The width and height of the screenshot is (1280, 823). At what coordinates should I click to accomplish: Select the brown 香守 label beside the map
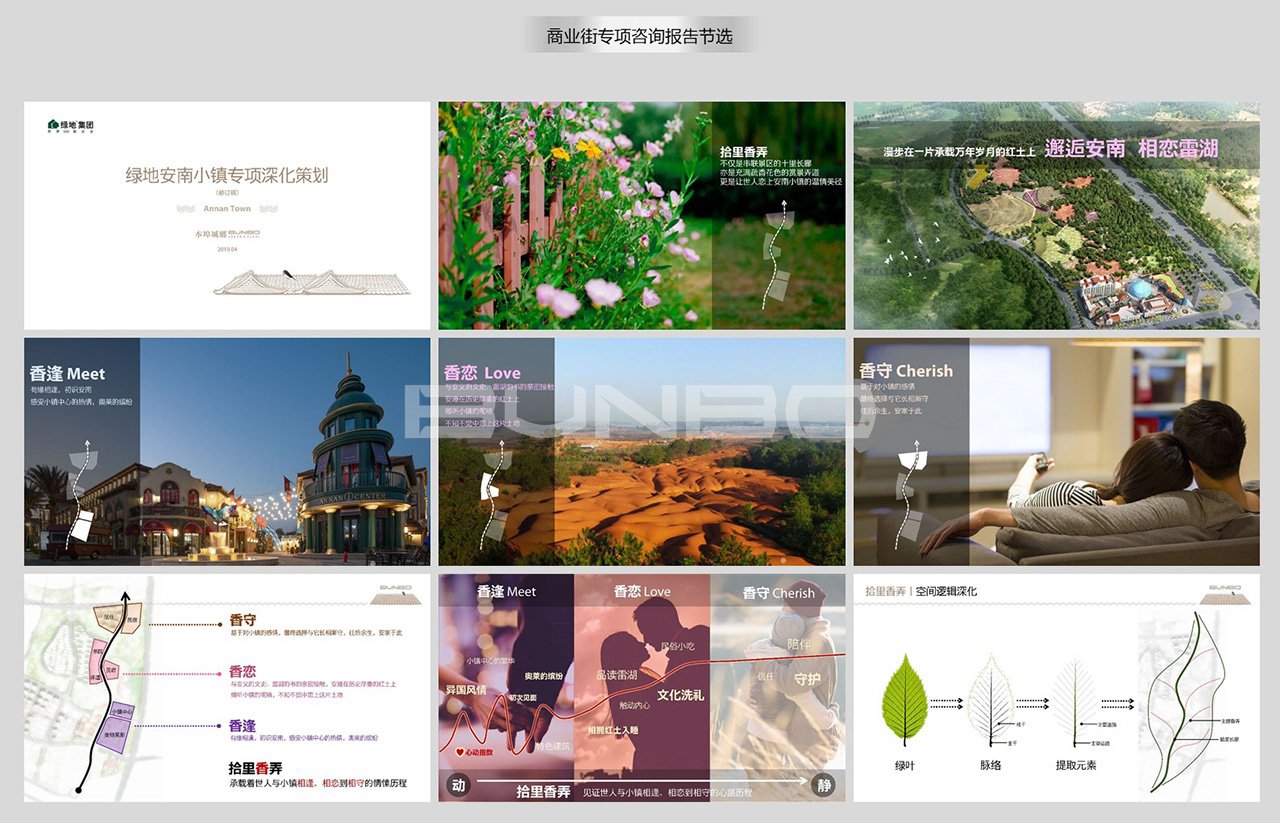click(x=242, y=620)
